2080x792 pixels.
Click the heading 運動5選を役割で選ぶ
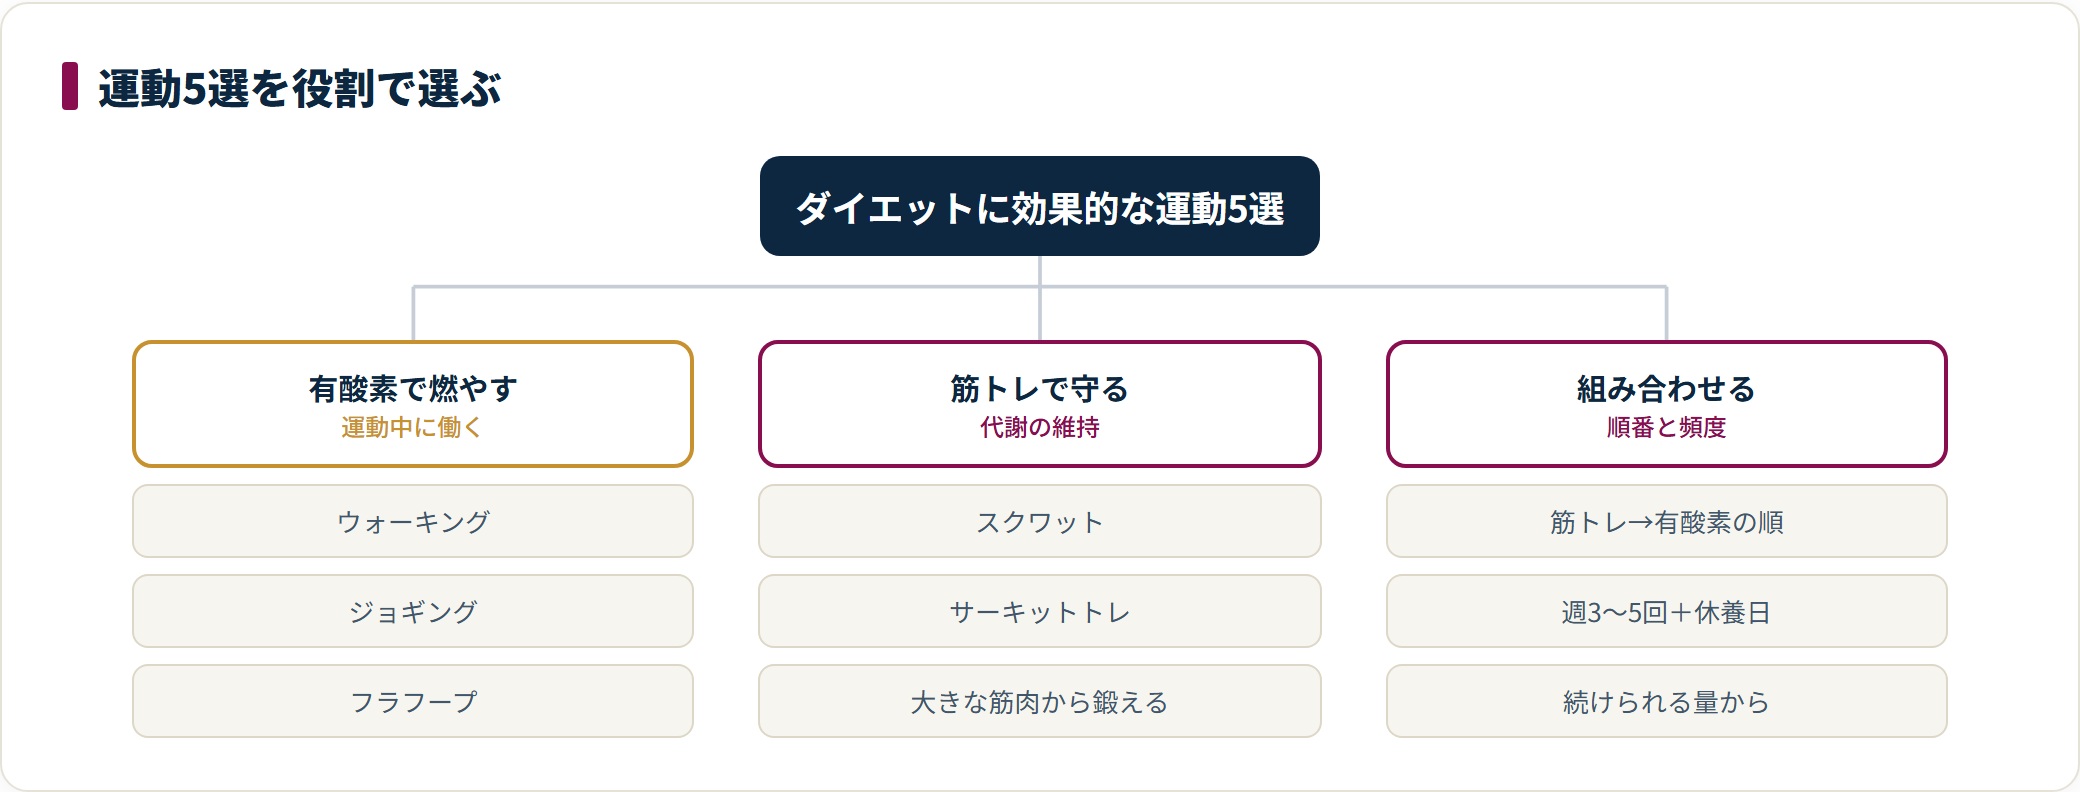pyautogui.click(x=299, y=88)
